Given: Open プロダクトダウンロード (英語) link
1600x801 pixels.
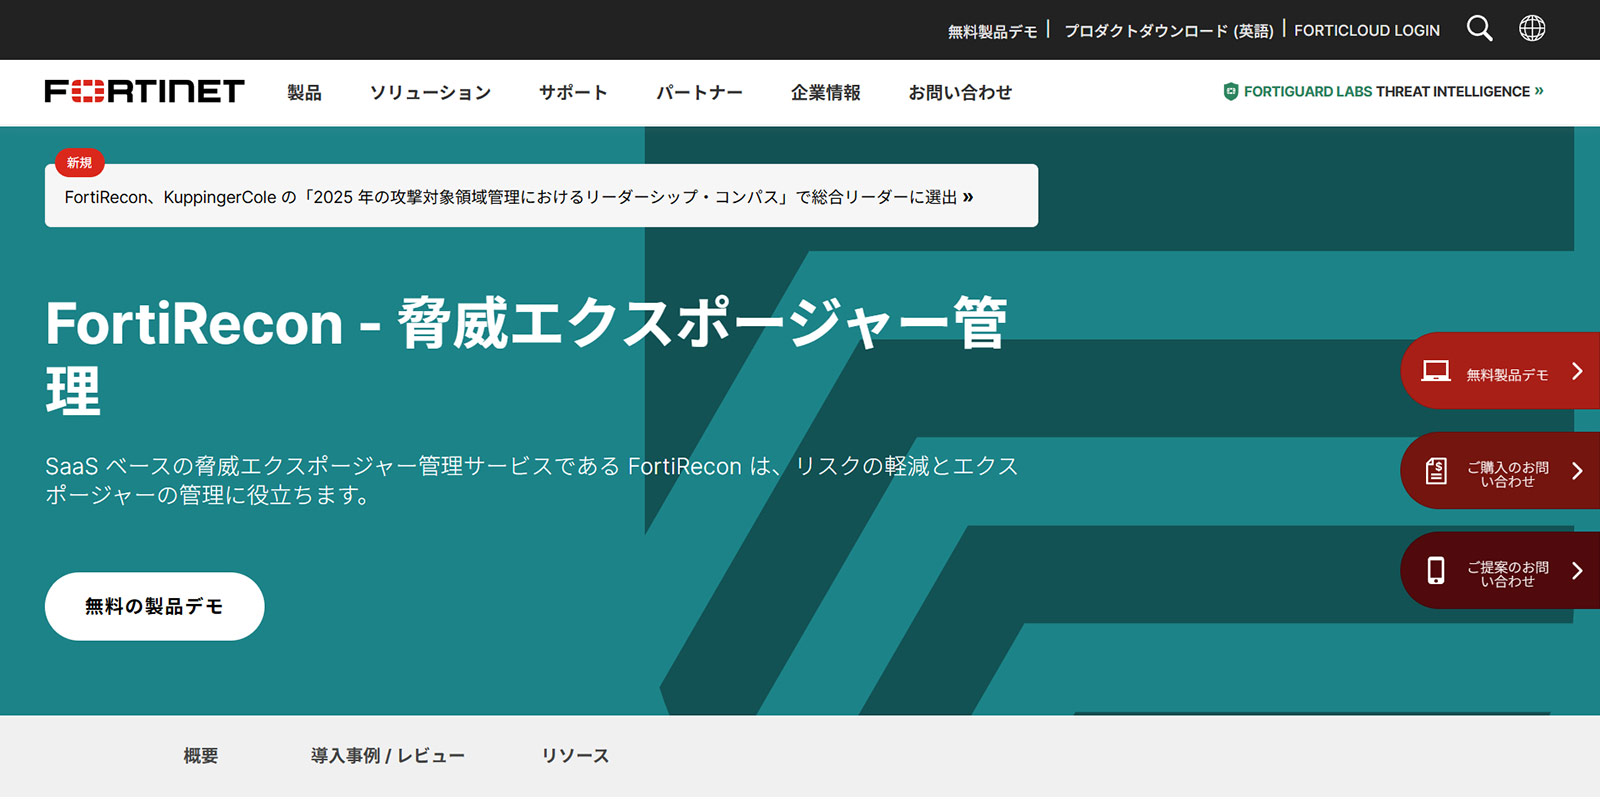Looking at the screenshot, I should click(1168, 31).
